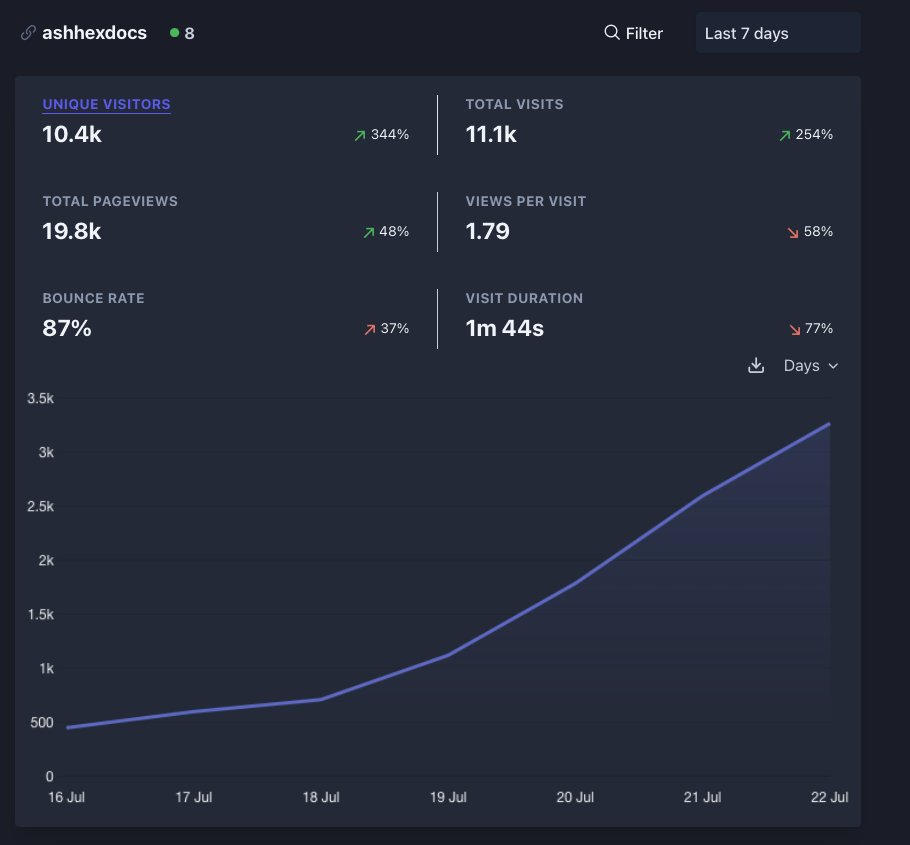Select the Total Pageviews metric
Viewport: 910px width, 845px height.
(110, 201)
